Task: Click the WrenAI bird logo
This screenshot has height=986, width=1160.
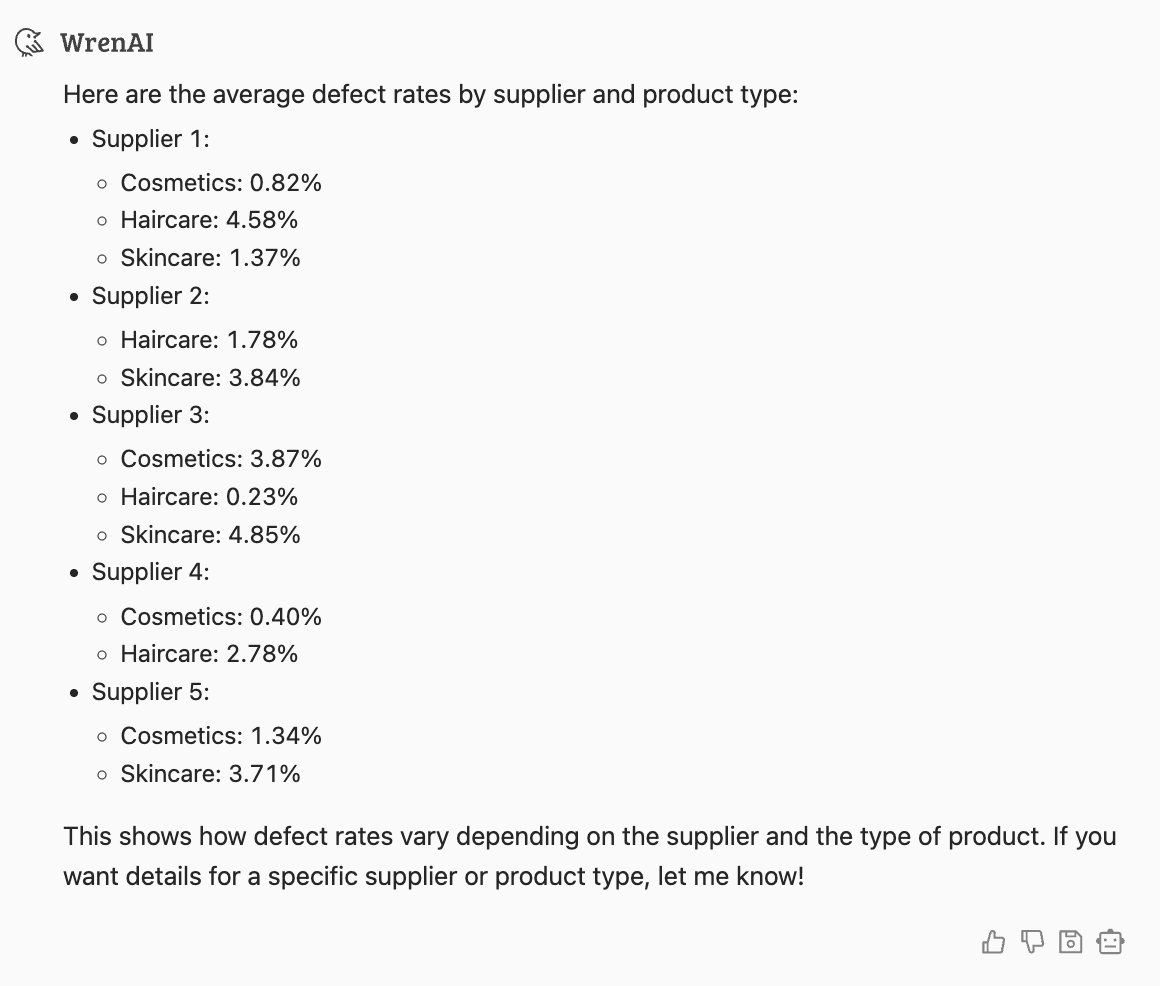Action: [x=31, y=42]
